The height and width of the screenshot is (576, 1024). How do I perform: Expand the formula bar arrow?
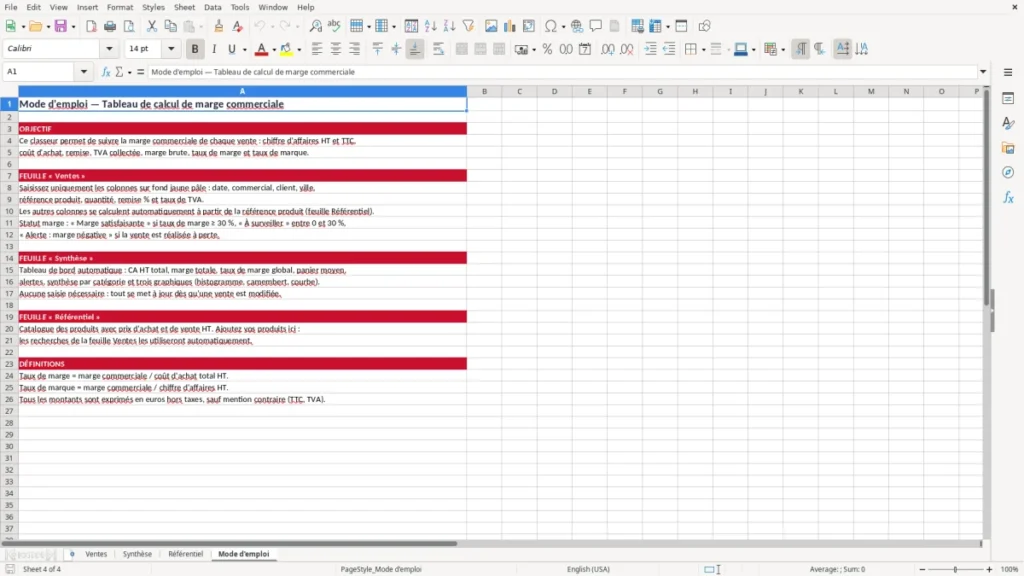pos(983,72)
